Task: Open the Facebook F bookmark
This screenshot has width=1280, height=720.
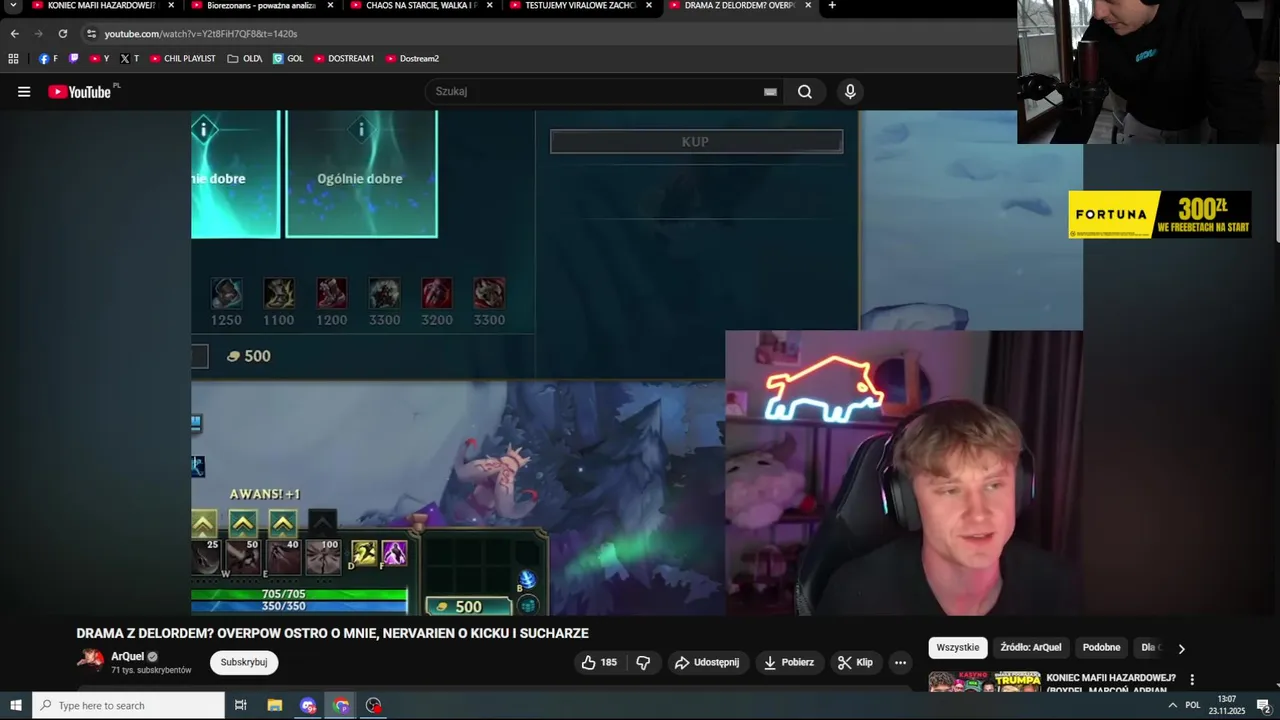Action: 48,59
